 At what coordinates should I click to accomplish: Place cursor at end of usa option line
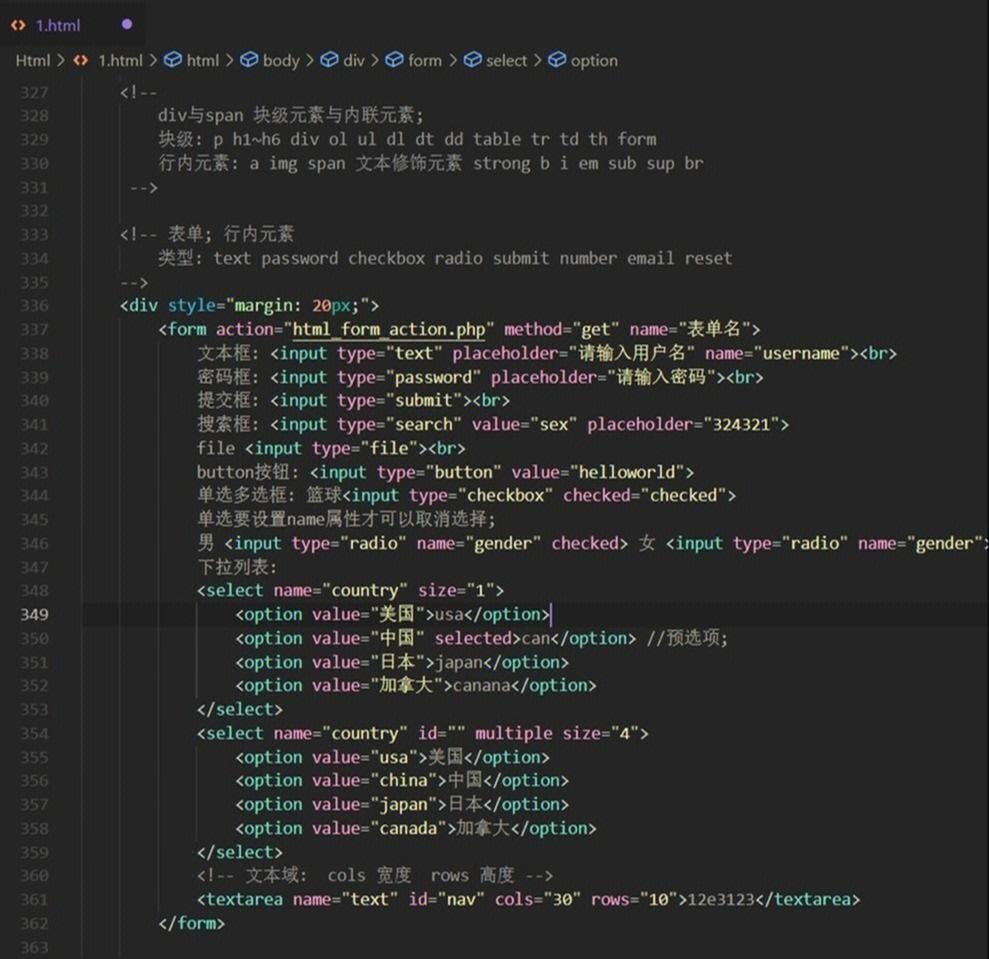point(552,615)
